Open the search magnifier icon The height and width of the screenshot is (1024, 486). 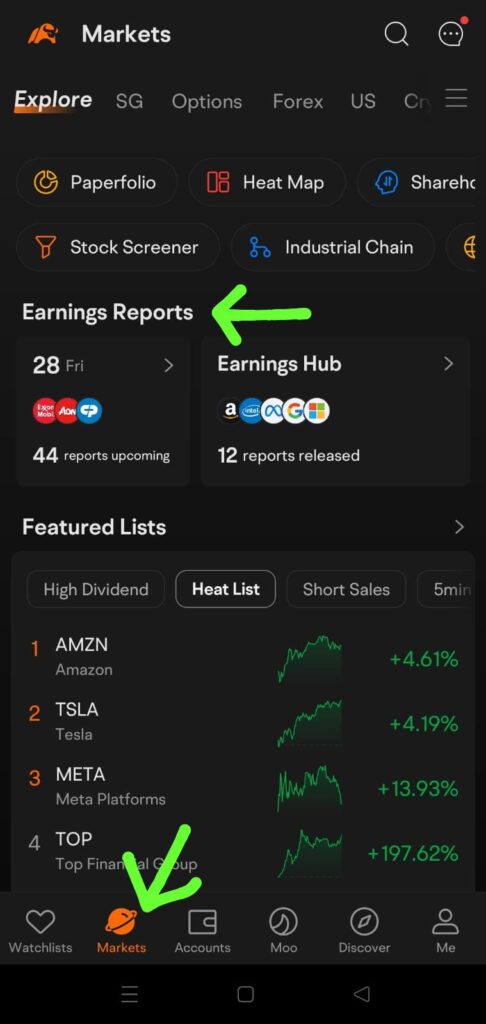(x=396, y=34)
